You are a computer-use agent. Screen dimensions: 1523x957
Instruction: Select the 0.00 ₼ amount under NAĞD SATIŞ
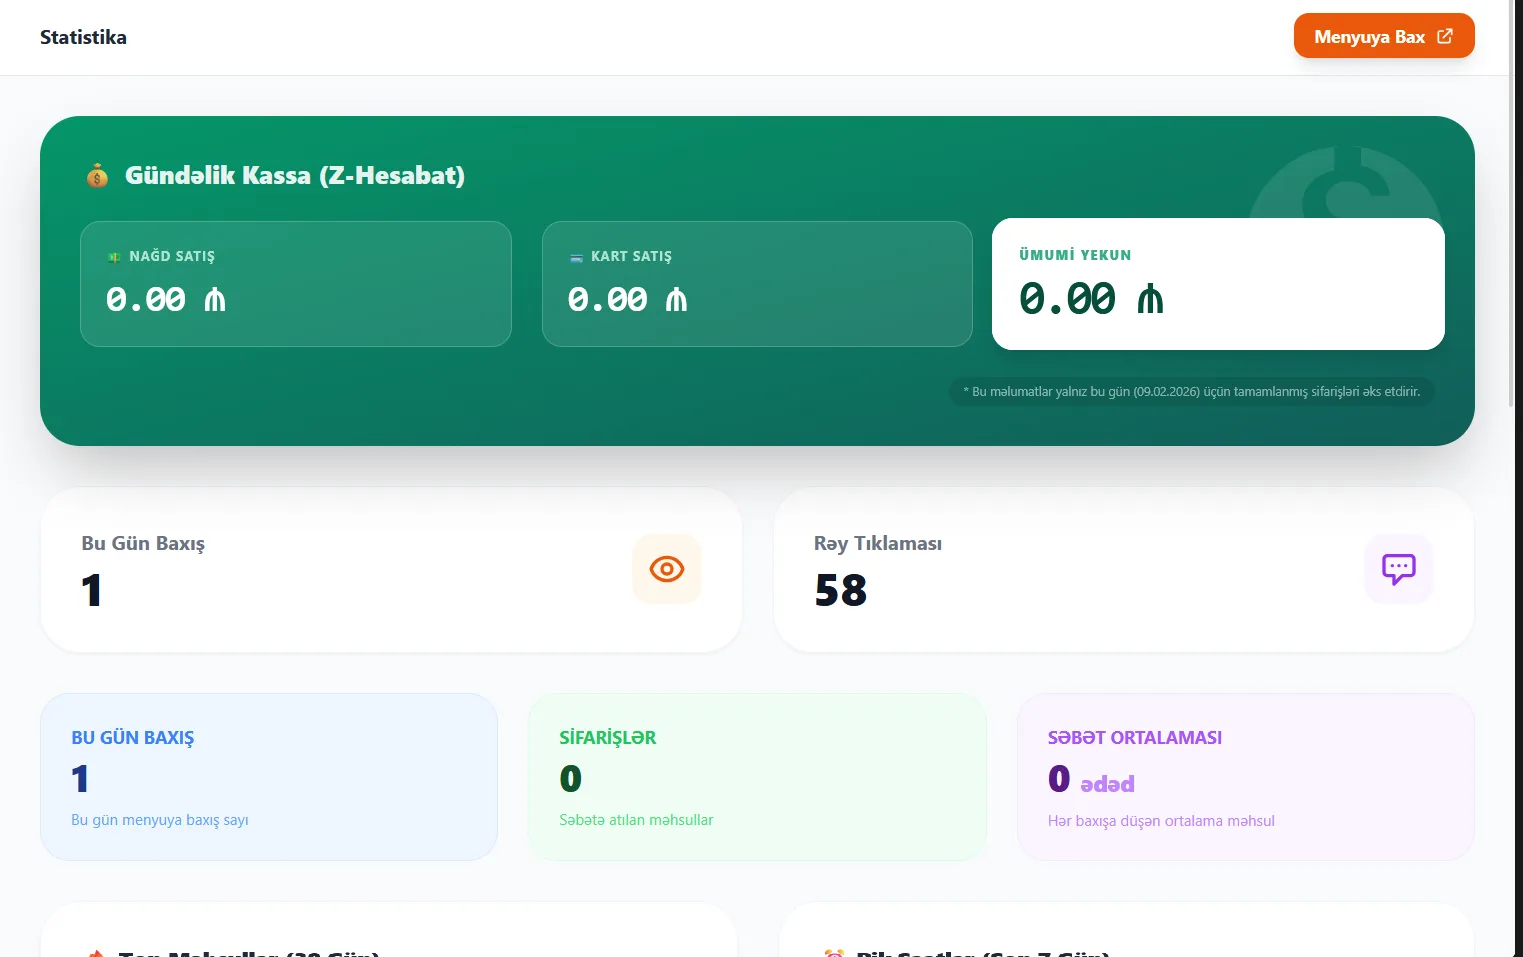tap(166, 299)
